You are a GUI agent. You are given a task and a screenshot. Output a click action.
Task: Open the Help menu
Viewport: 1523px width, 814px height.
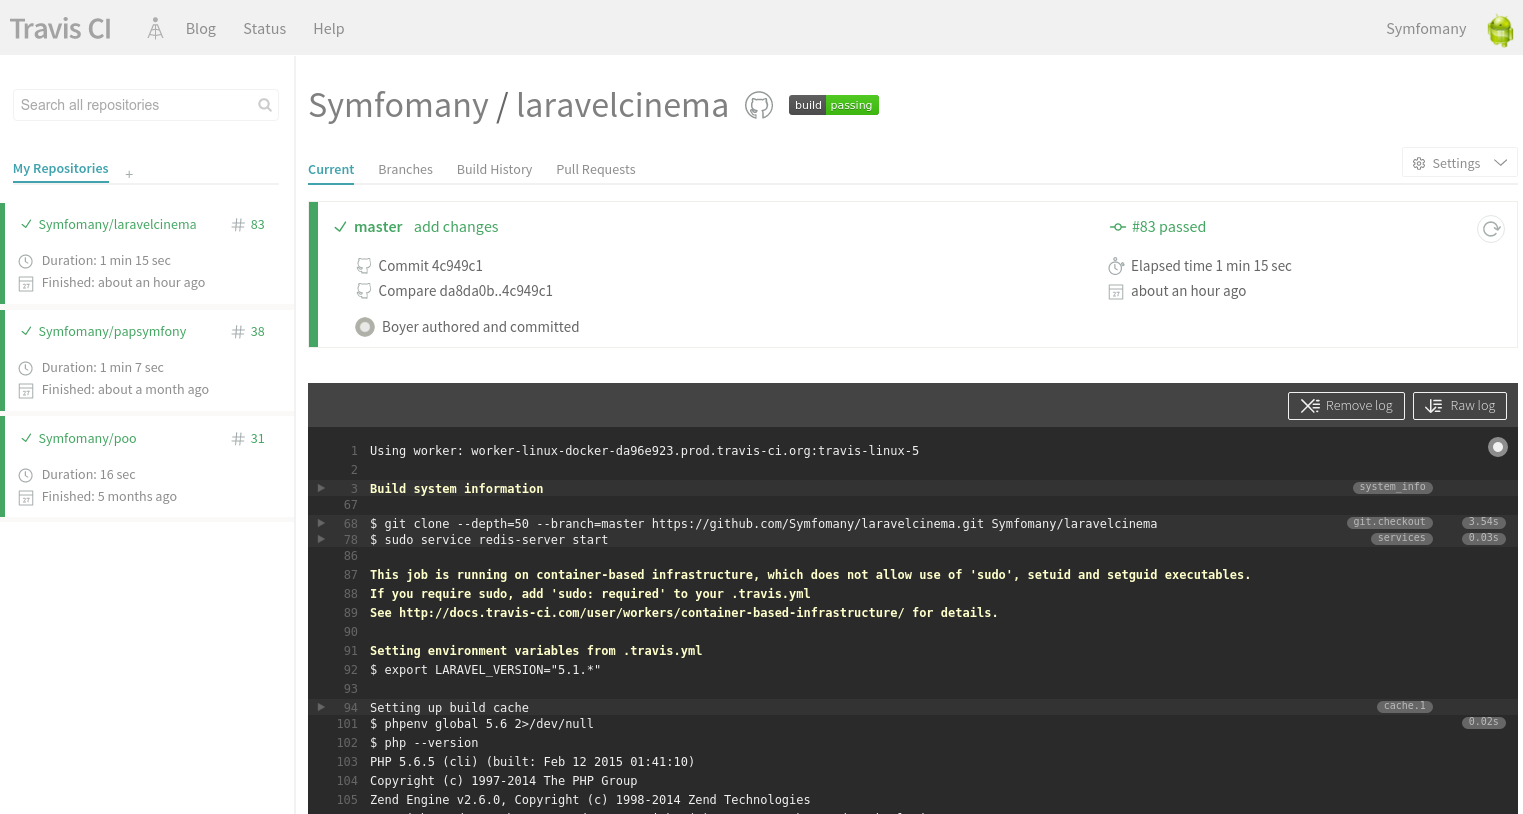329,29
